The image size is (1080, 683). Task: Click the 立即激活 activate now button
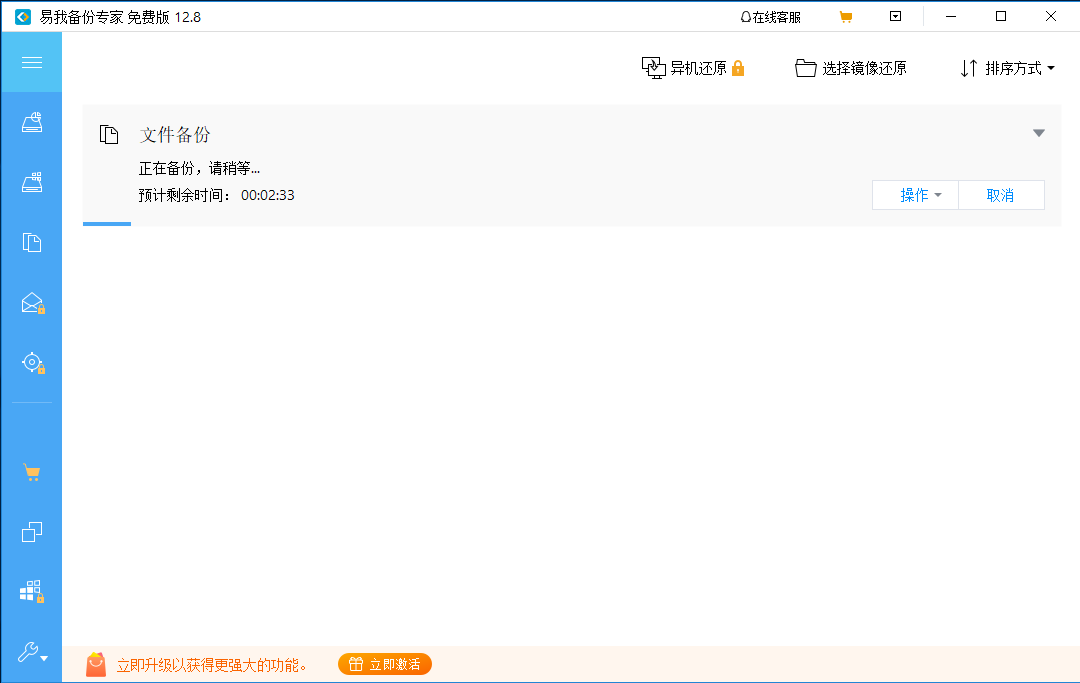(385, 664)
